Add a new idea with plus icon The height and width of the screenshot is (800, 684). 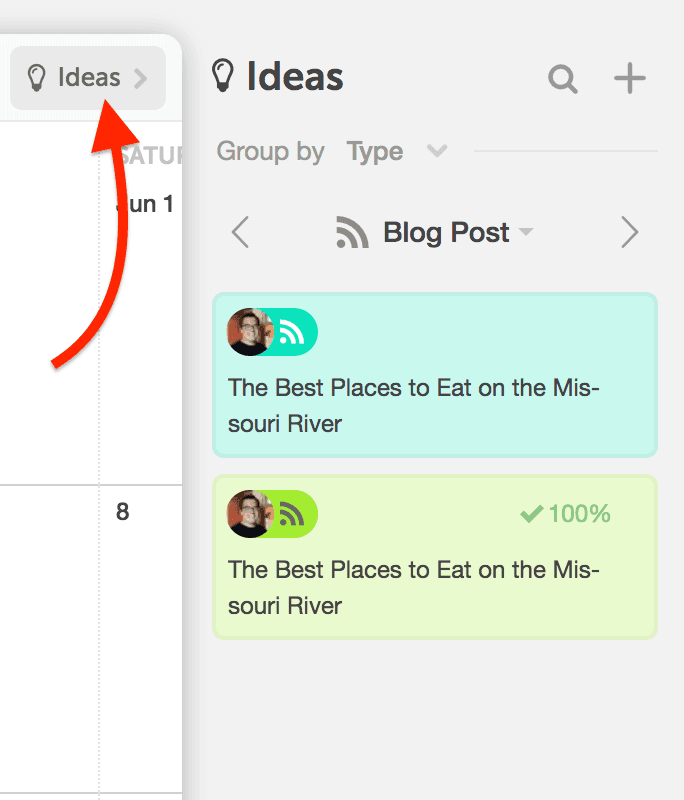629,78
